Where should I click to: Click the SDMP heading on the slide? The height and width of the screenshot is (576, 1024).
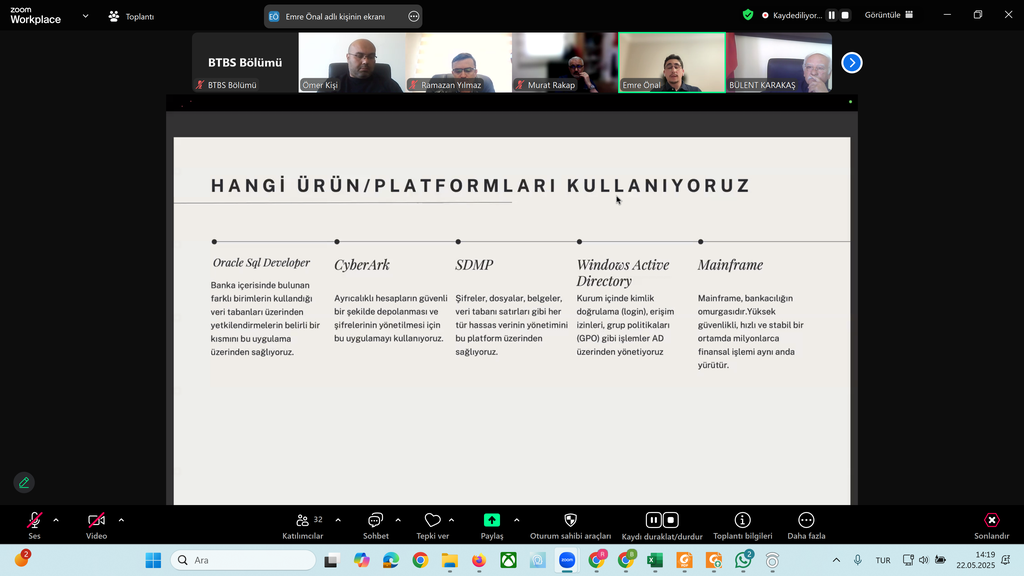tap(474, 264)
